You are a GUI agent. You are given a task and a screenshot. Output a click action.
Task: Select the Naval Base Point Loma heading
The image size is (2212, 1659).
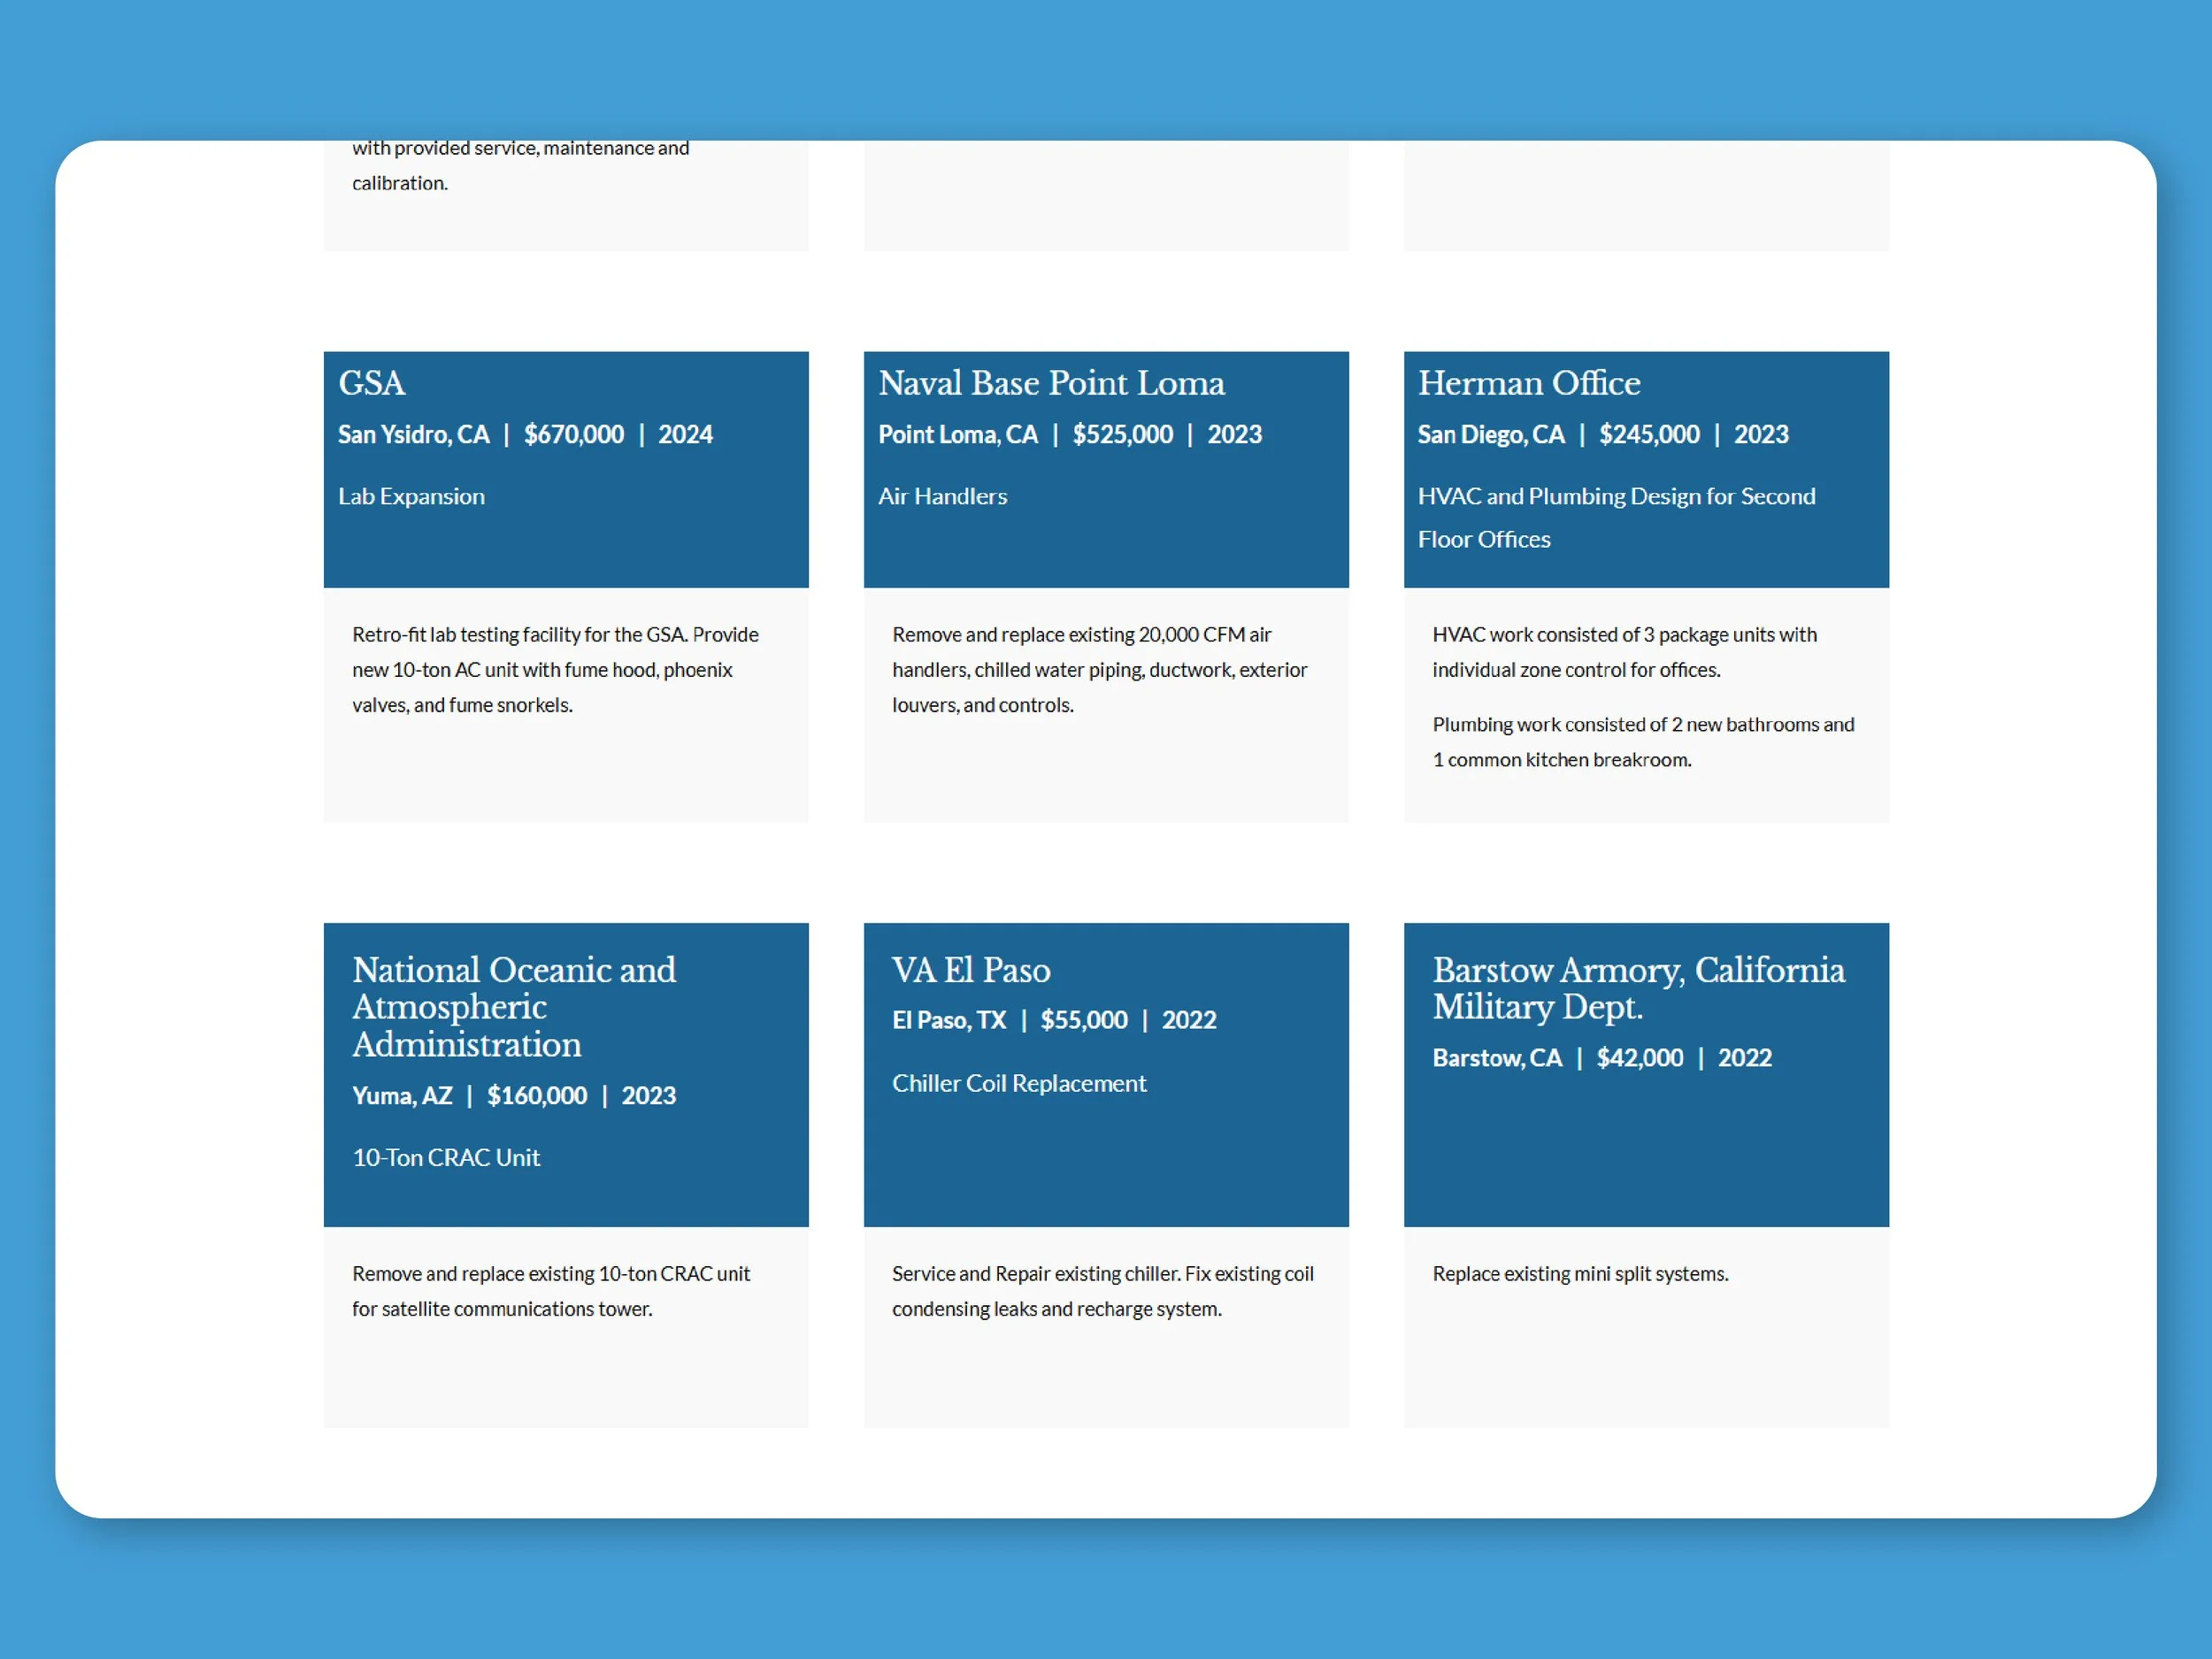(1051, 384)
